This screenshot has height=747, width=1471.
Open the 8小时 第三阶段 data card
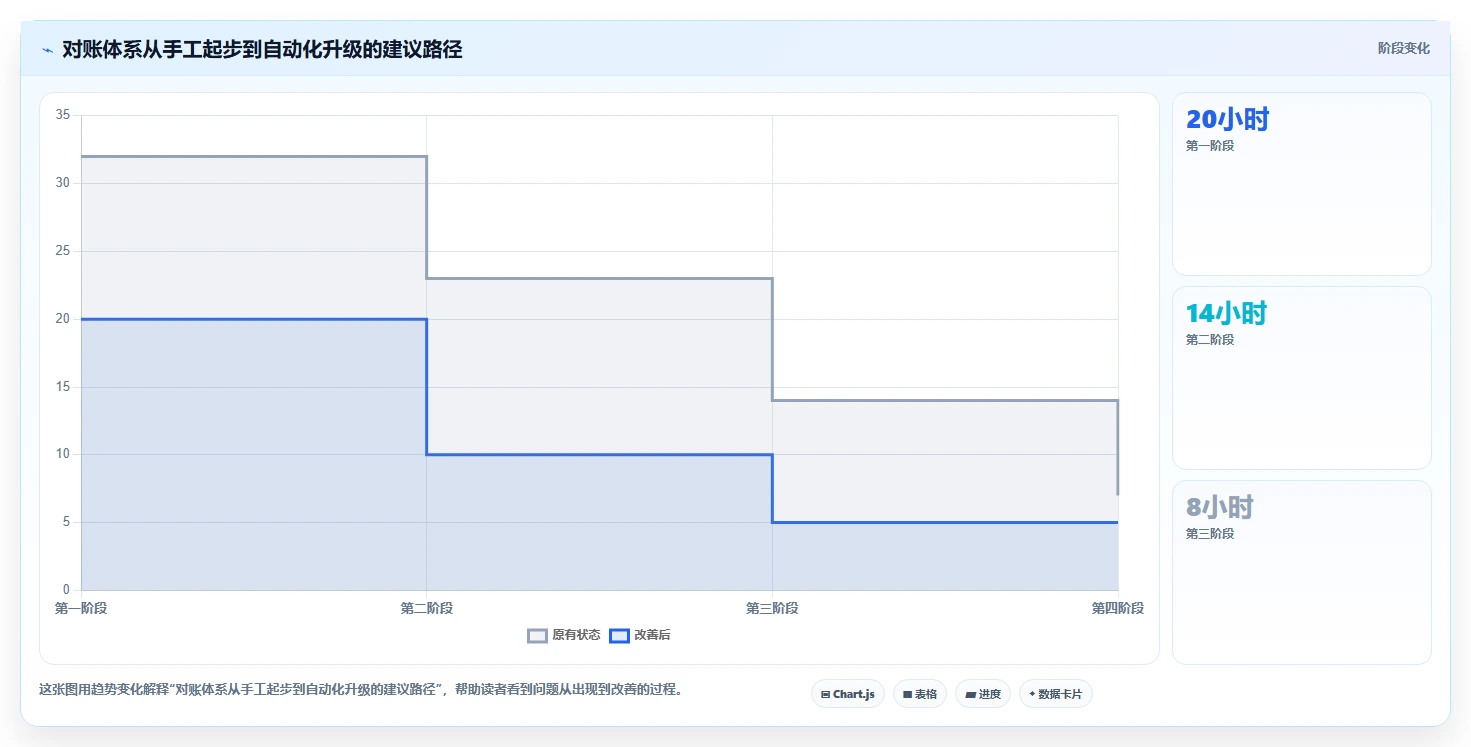pyautogui.click(x=1301, y=572)
